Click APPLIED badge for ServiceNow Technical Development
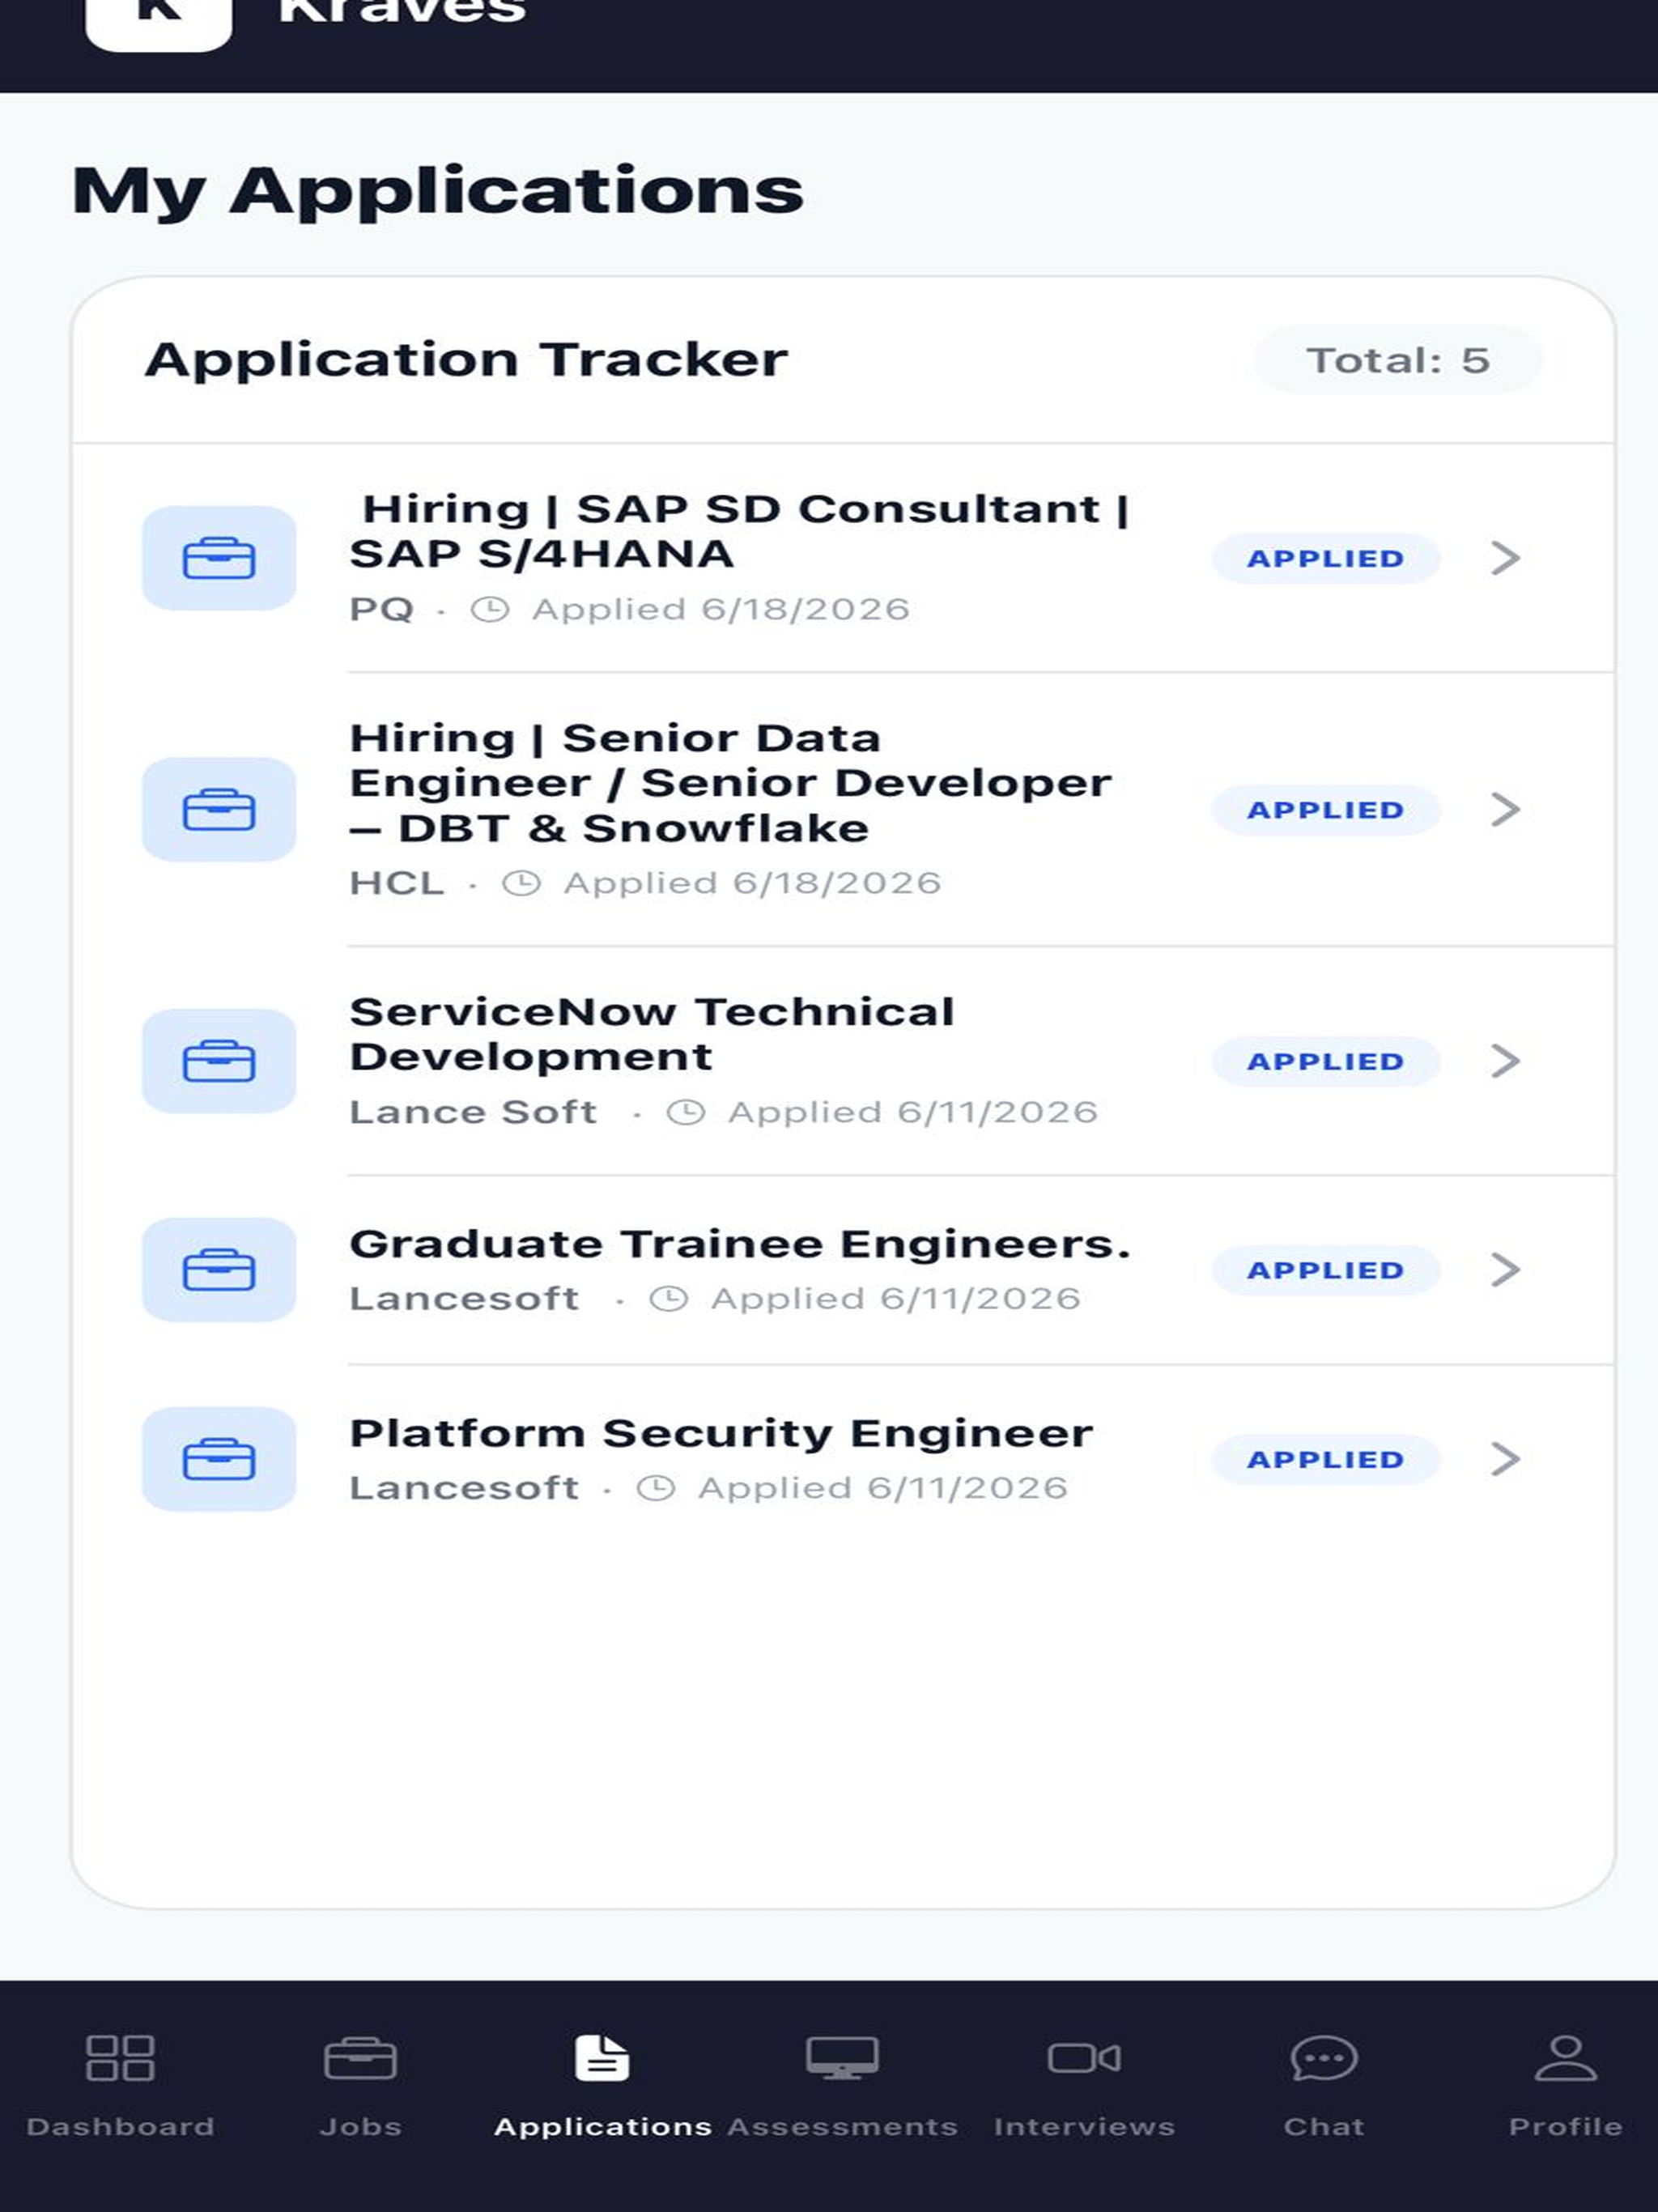Image resolution: width=1658 pixels, height=2212 pixels. pyautogui.click(x=1326, y=1061)
